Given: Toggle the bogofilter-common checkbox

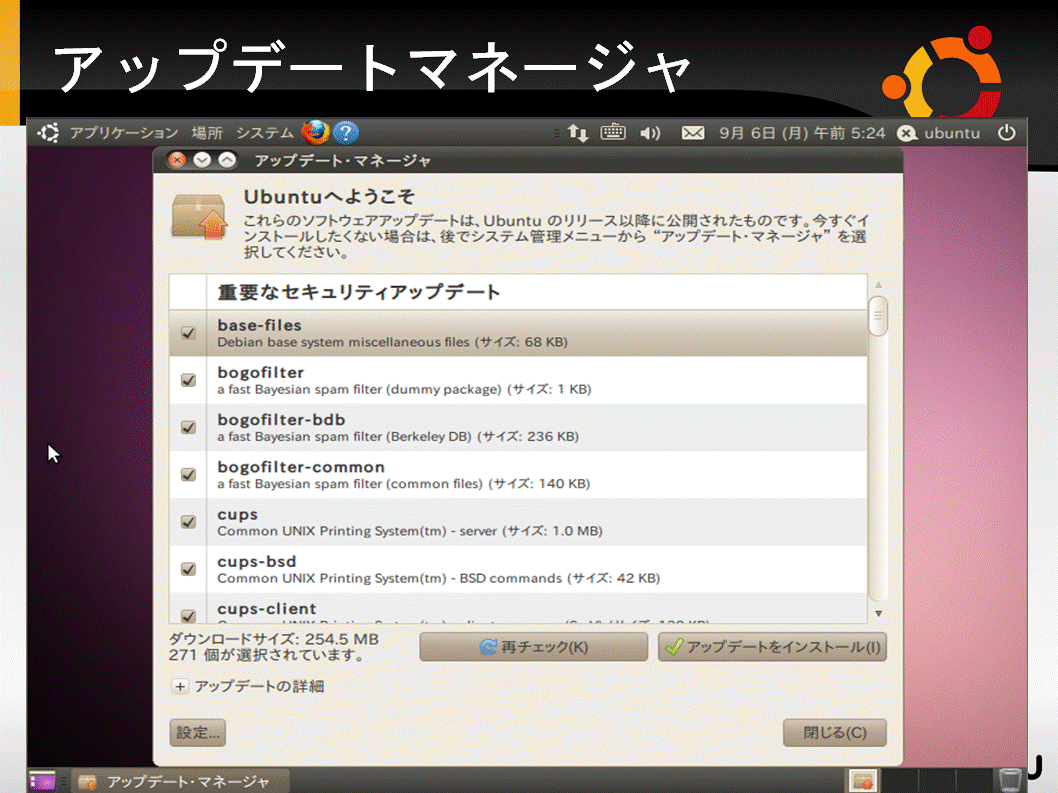Looking at the screenshot, I should pos(188,474).
